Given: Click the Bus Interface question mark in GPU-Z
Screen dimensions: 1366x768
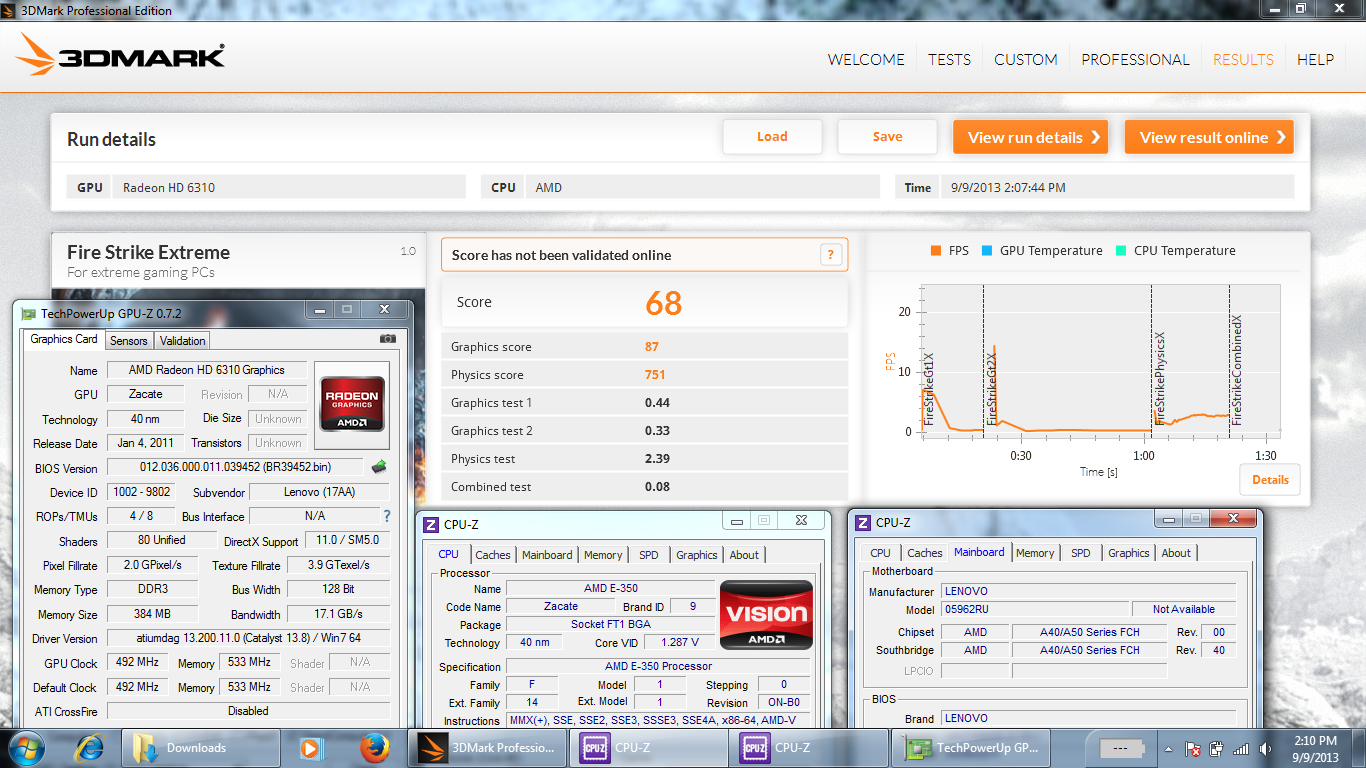Looking at the screenshot, I should click(x=387, y=516).
